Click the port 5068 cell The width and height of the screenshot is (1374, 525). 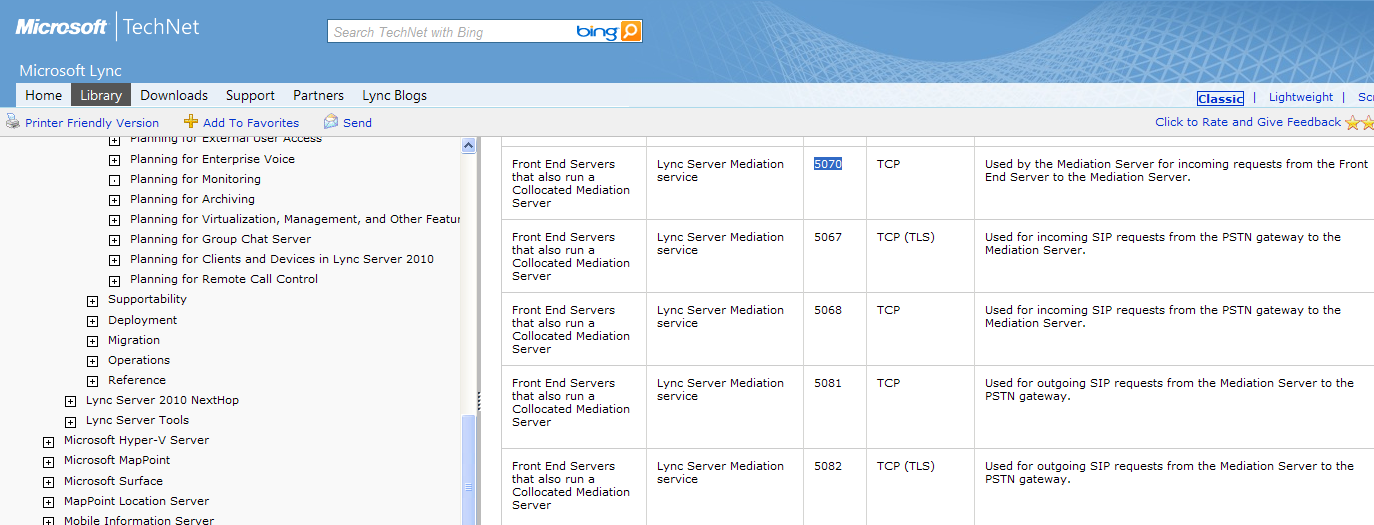[x=828, y=310]
